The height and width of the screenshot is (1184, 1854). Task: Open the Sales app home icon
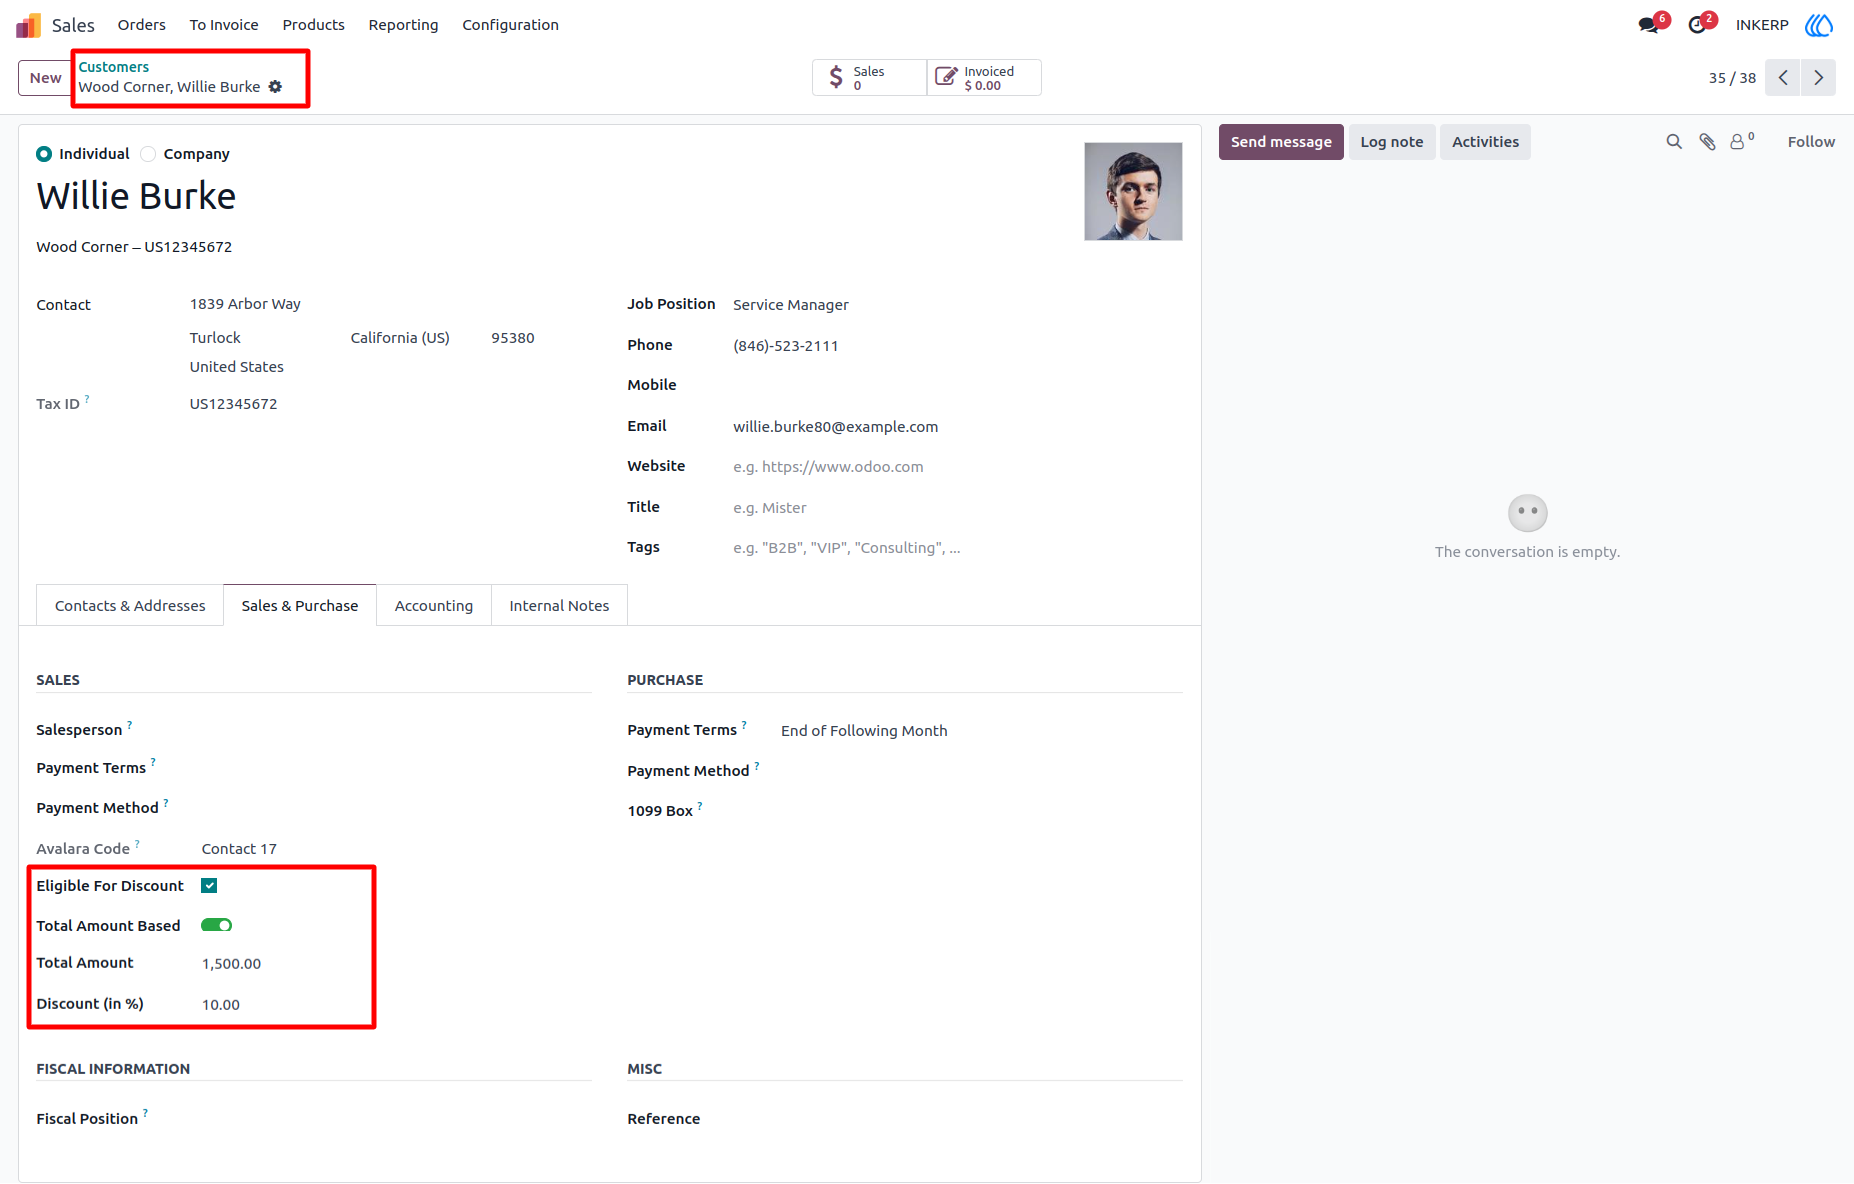pyautogui.click(x=28, y=25)
